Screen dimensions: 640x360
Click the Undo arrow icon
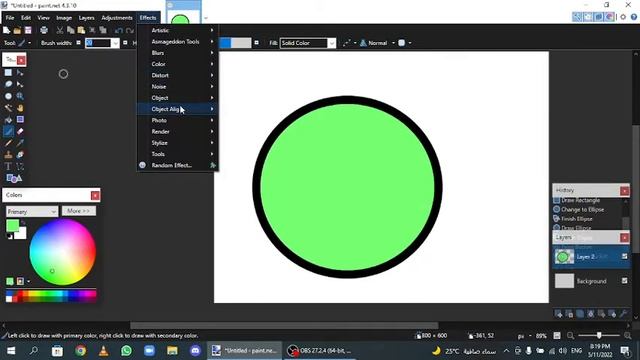tap(119, 31)
